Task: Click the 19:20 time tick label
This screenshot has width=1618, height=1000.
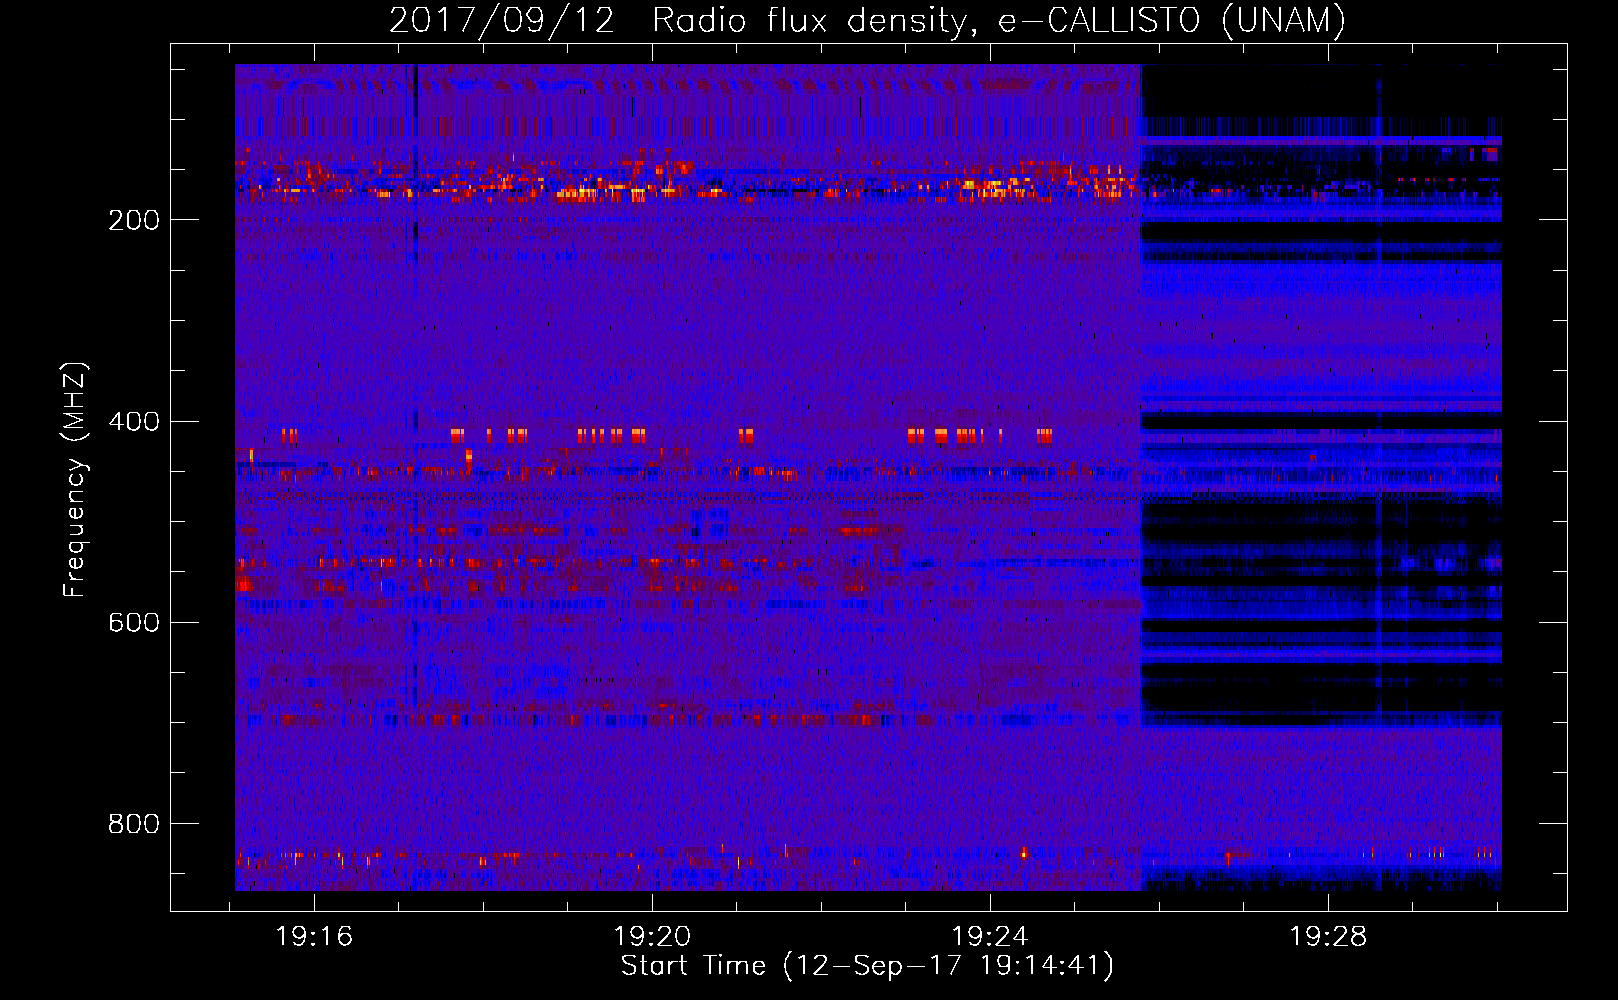Action: point(652,937)
